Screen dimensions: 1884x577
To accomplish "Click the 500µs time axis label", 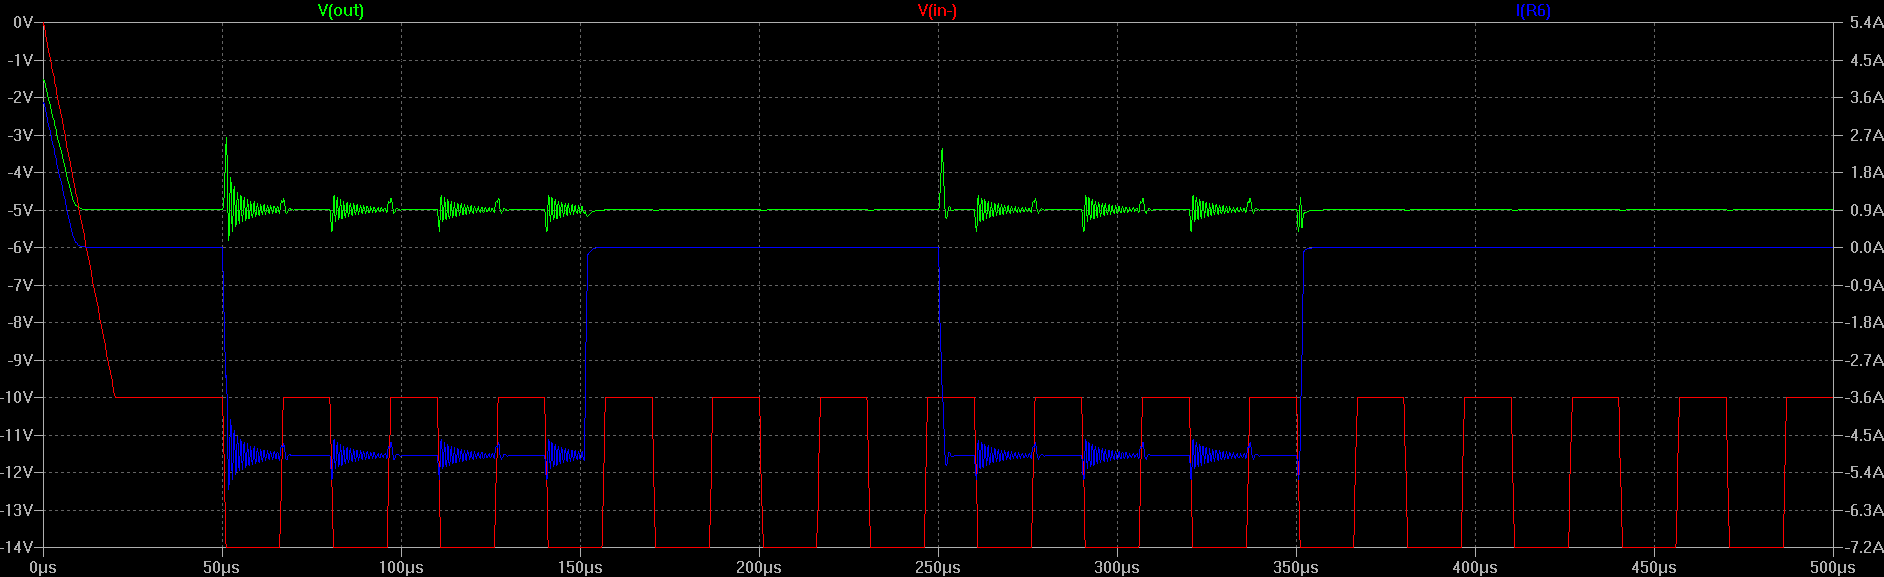I will pos(1833,567).
